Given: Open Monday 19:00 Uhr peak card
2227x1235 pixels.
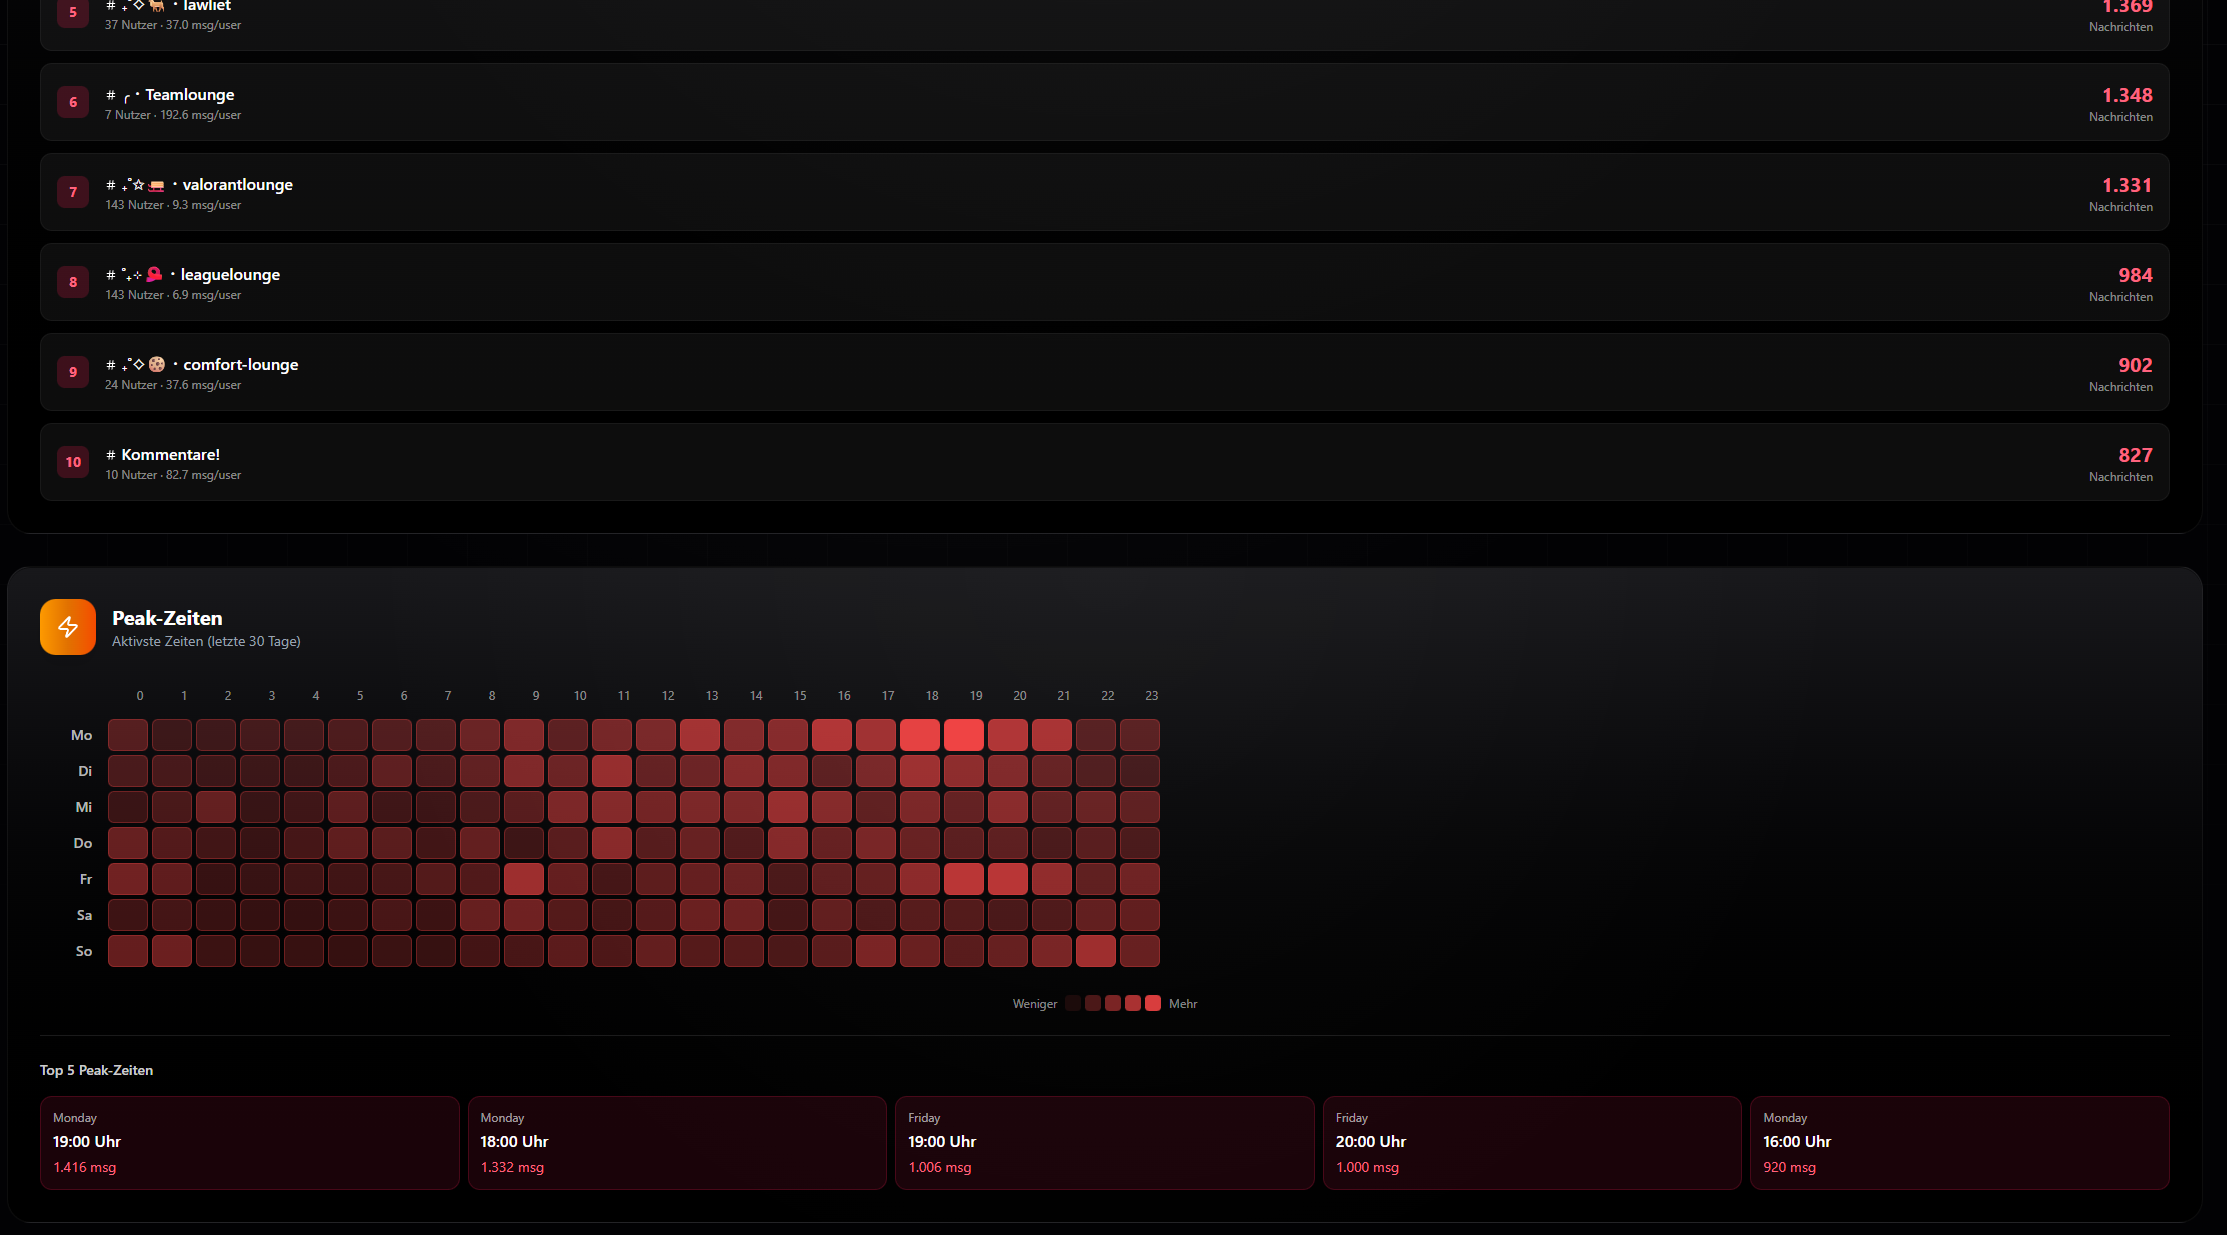Looking at the screenshot, I should point(249,1142).
